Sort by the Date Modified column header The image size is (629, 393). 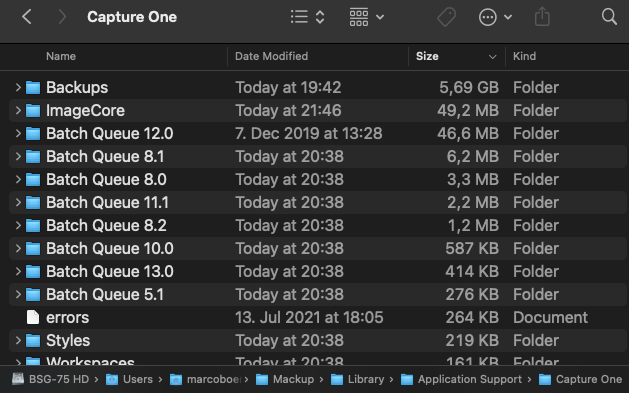pos(272,56)
